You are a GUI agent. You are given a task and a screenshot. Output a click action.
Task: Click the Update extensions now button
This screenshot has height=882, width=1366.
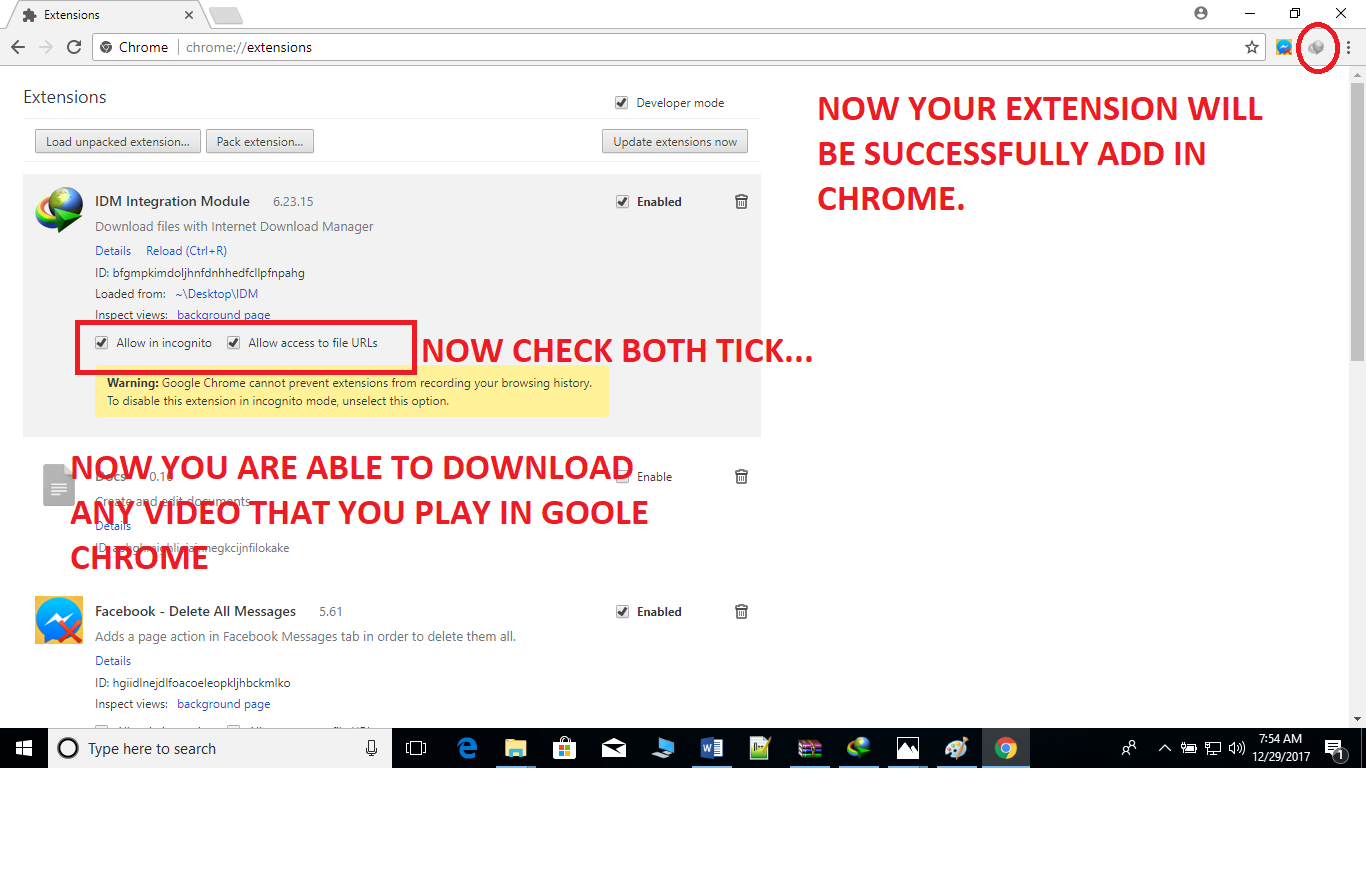(674, 141)
